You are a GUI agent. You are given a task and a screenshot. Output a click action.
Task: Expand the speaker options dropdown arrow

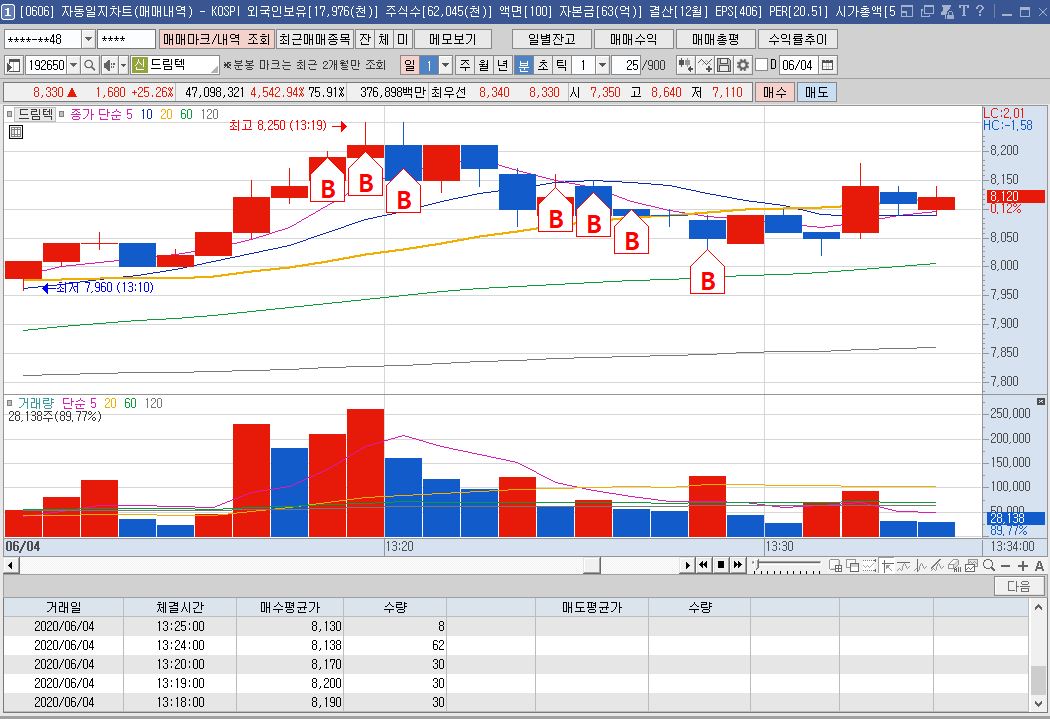124,65
